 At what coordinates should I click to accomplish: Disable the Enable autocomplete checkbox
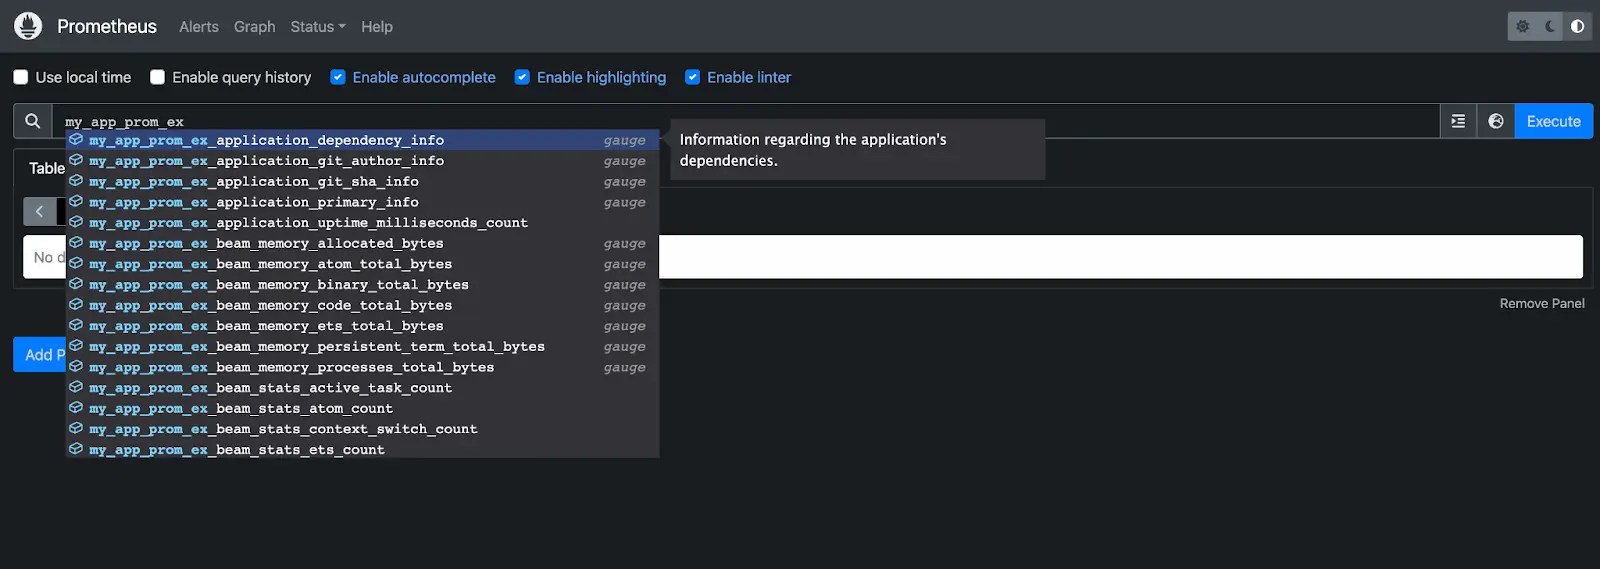(x=338, y=77)
